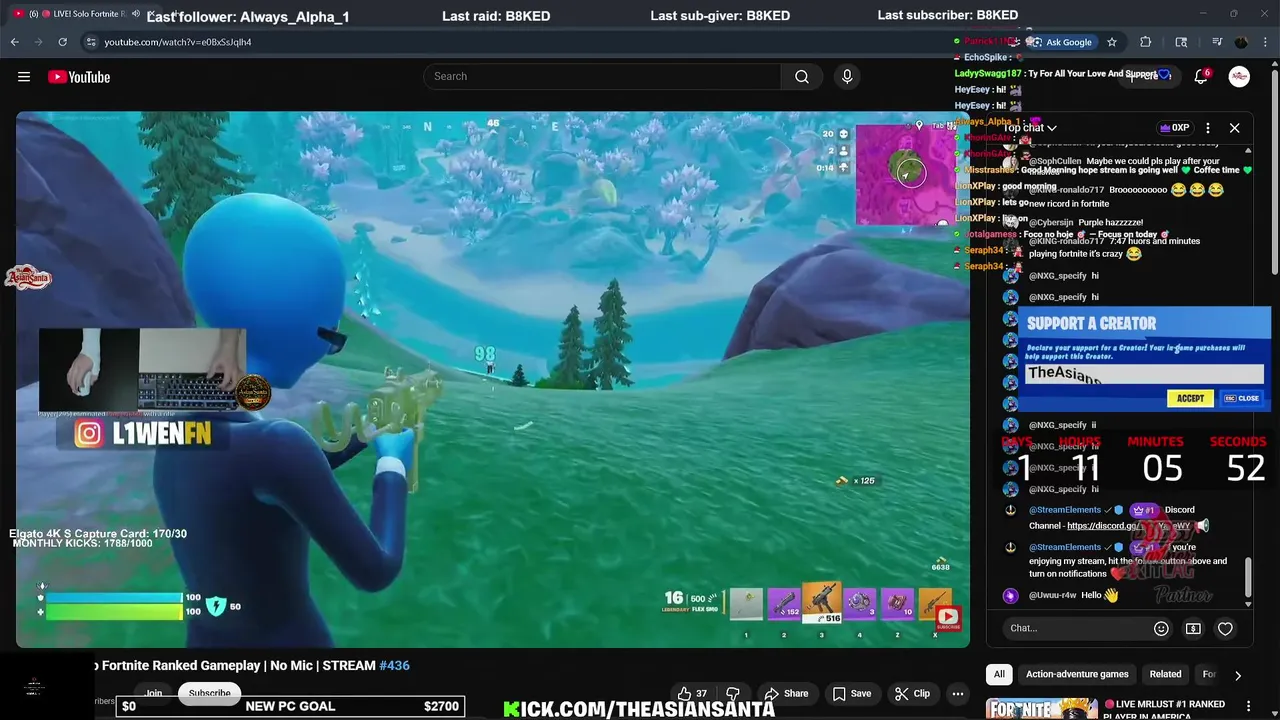Image resolution: width=1280 pixels, height=720 pixels.
Task: Click page vertical scrollbar
Action: pos(1274,170)
